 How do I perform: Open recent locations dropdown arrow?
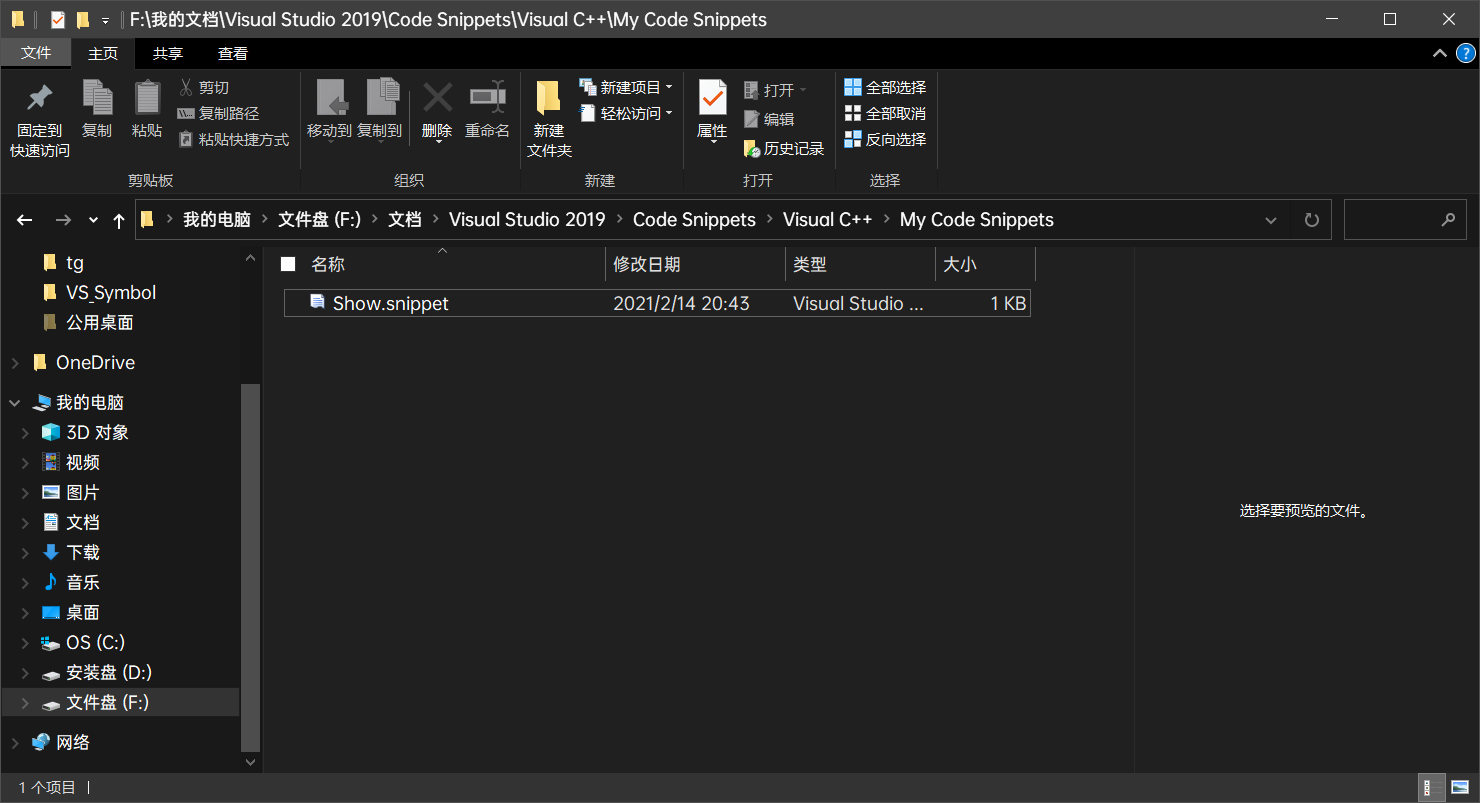click(93, 220)
